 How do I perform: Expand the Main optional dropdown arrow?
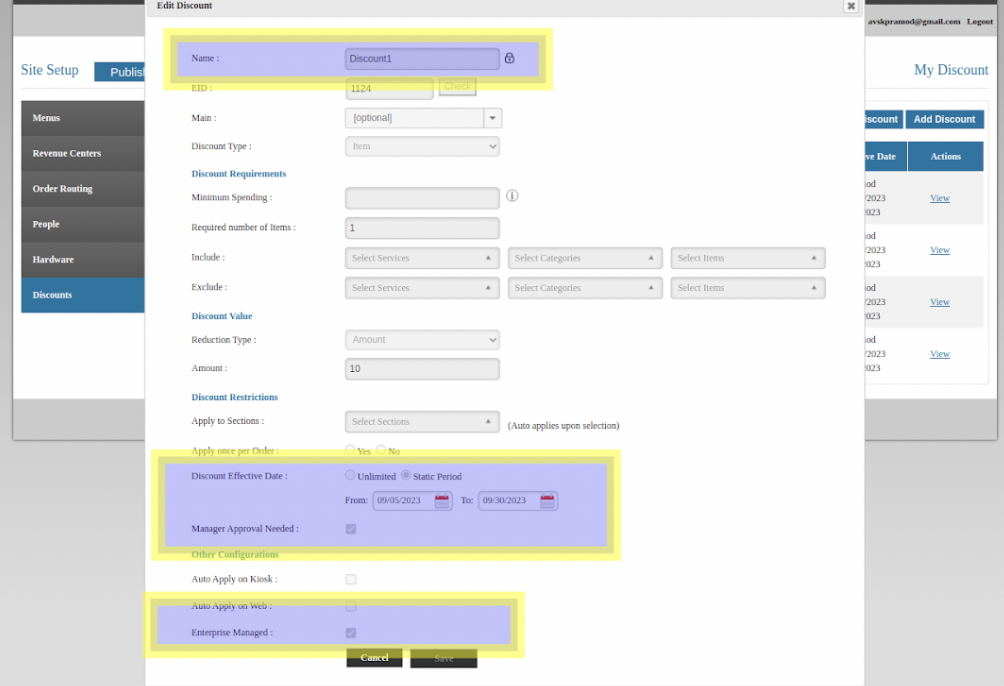[492, 118]
